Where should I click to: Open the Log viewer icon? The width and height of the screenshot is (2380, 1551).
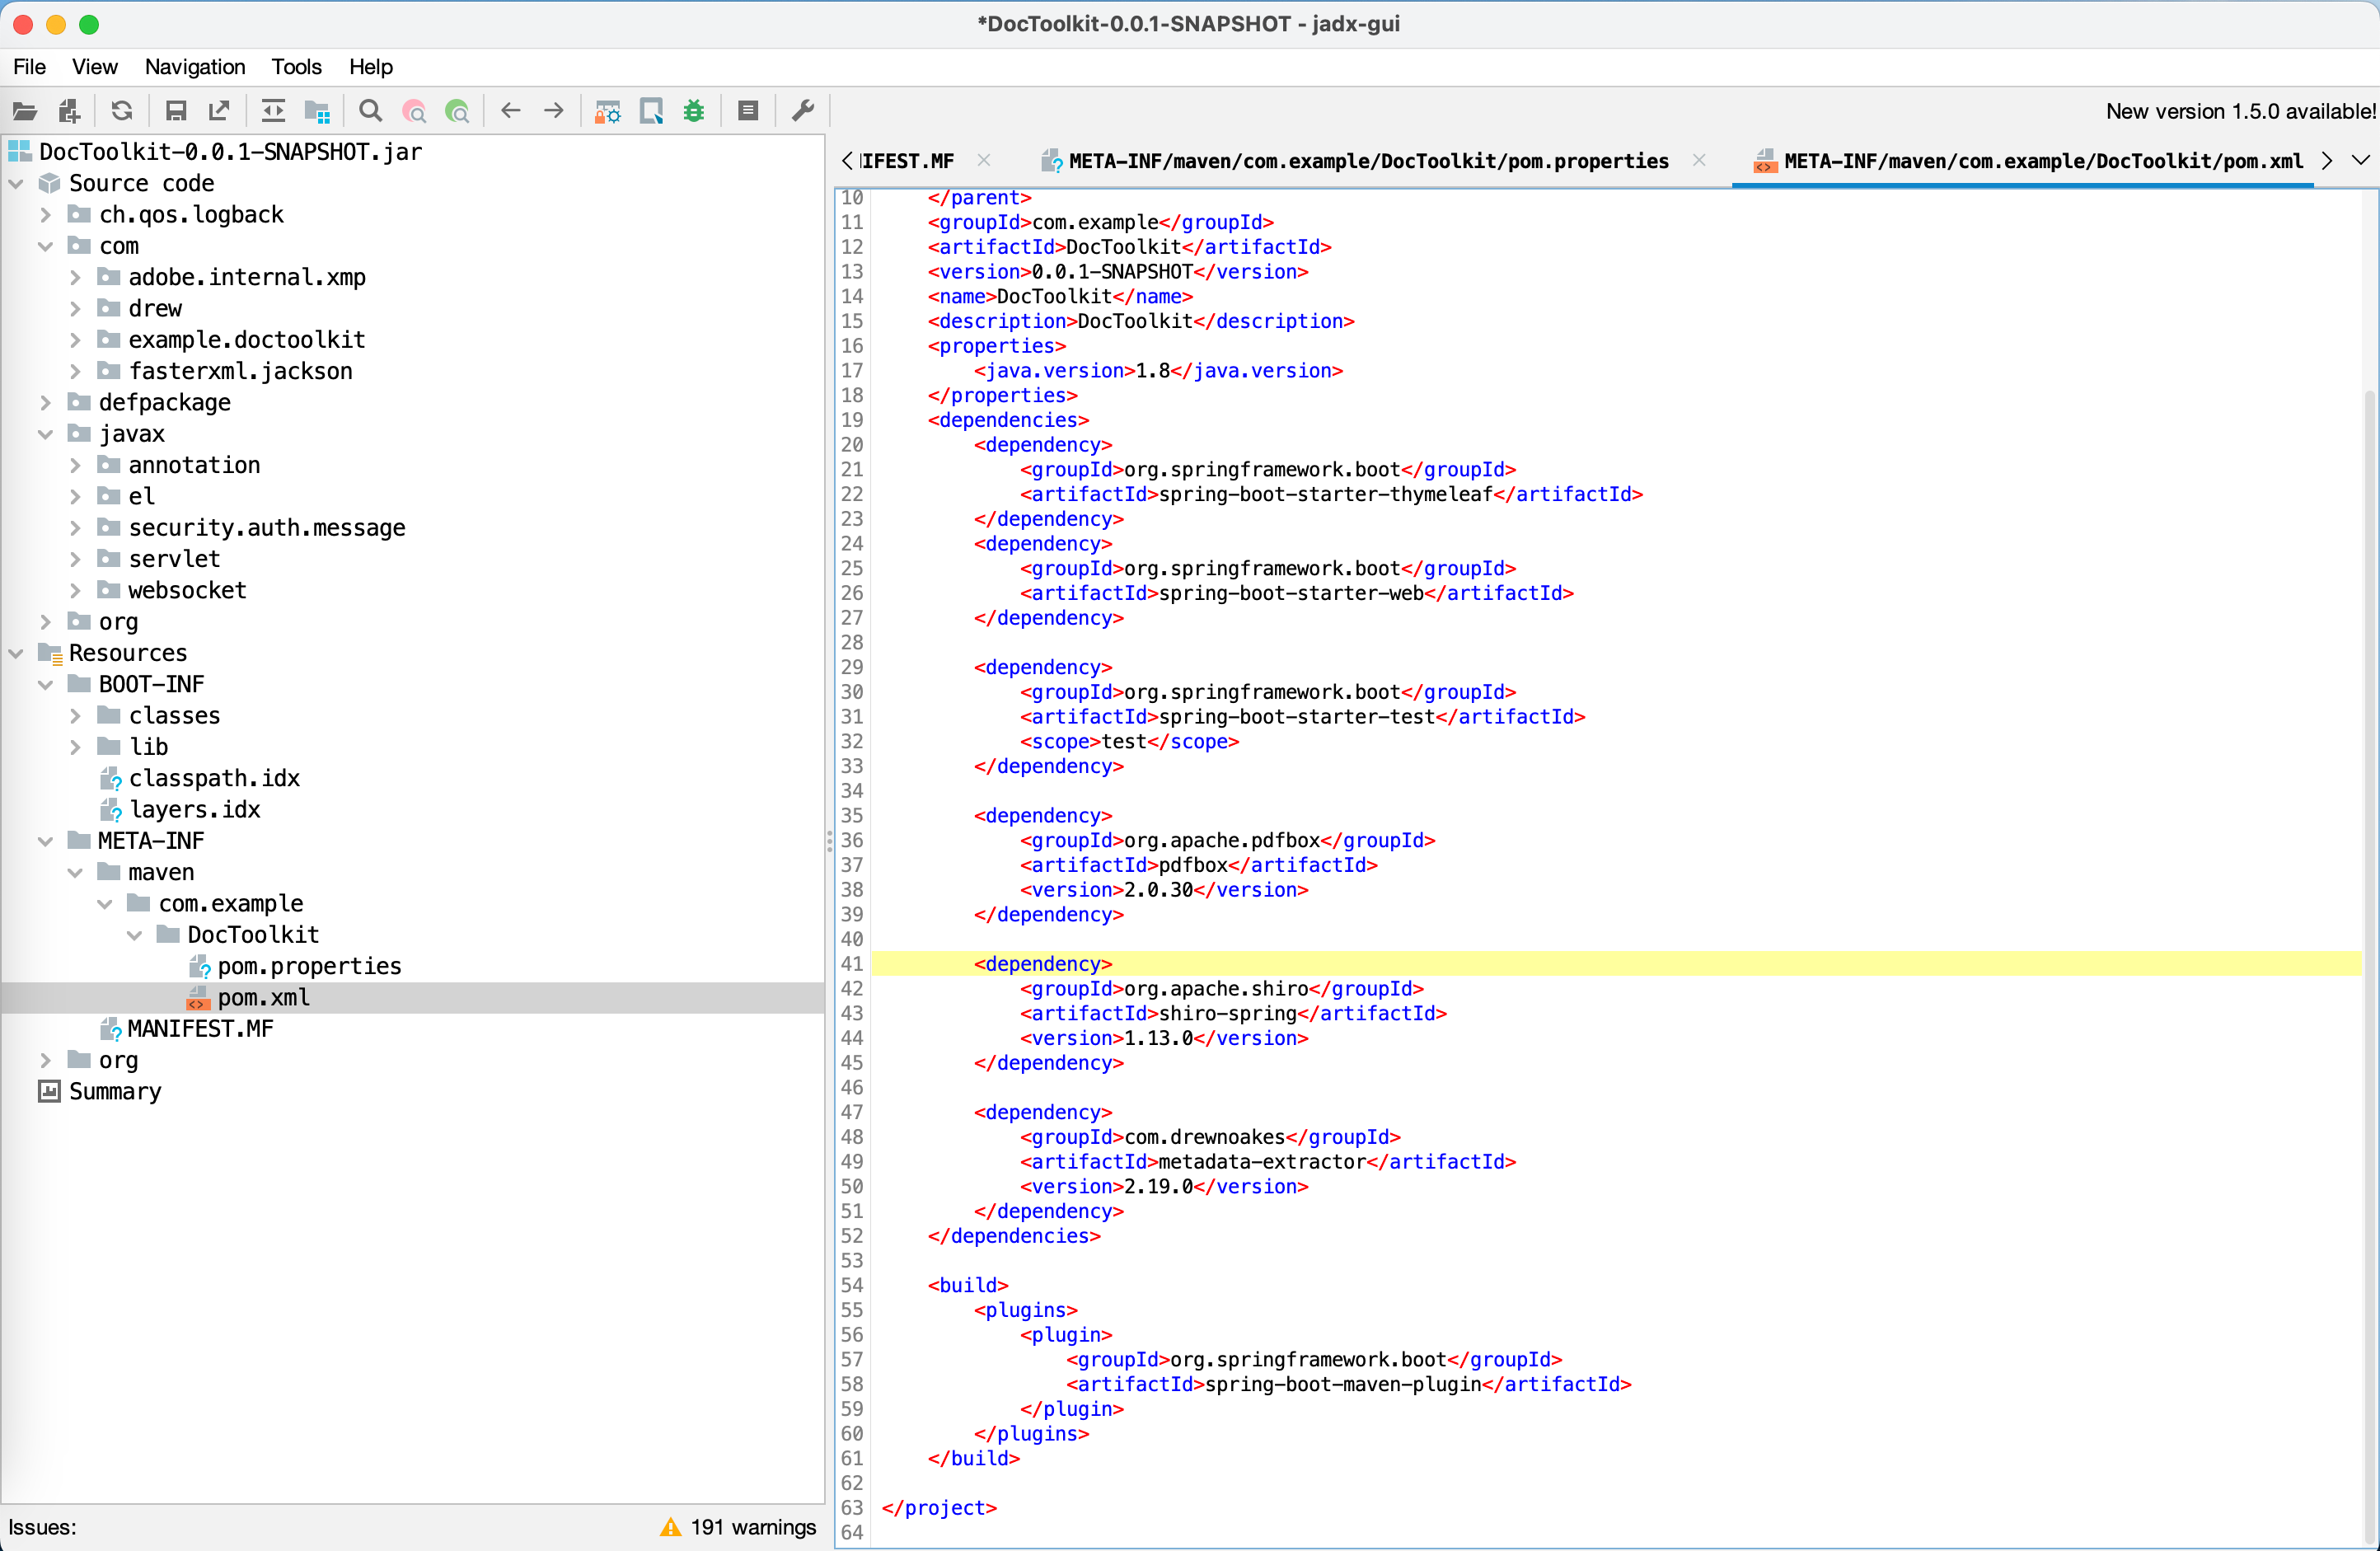pos(748,111)
